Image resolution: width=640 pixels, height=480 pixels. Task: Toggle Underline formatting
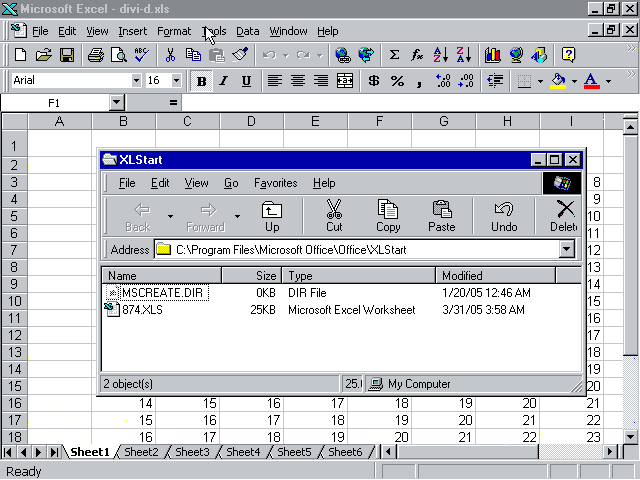[x=246, y=81]
